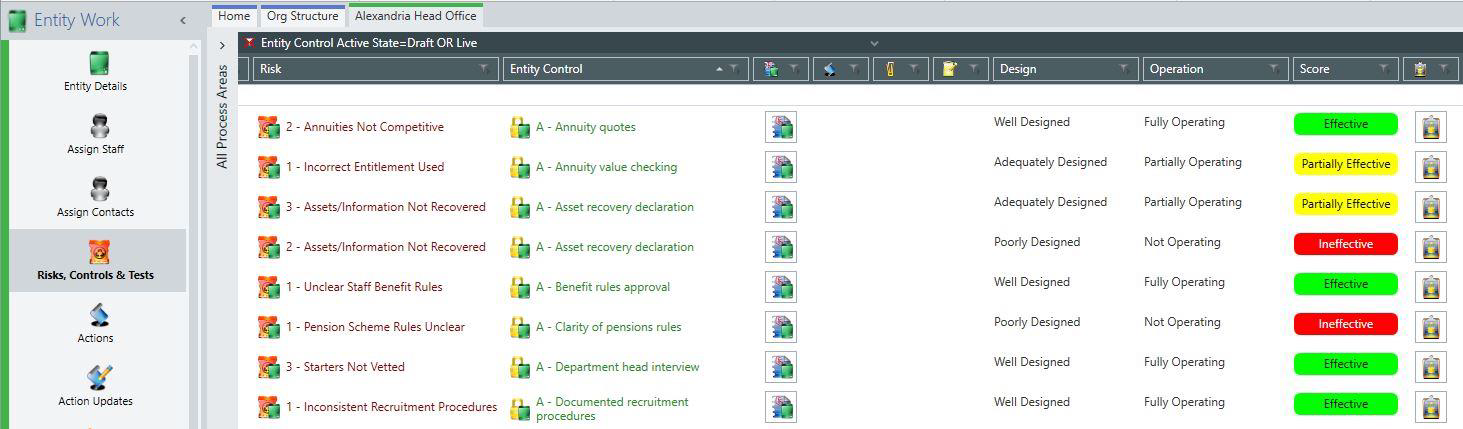
Task: Open filter dropdown on Design column
Action: pos(1124,69)
